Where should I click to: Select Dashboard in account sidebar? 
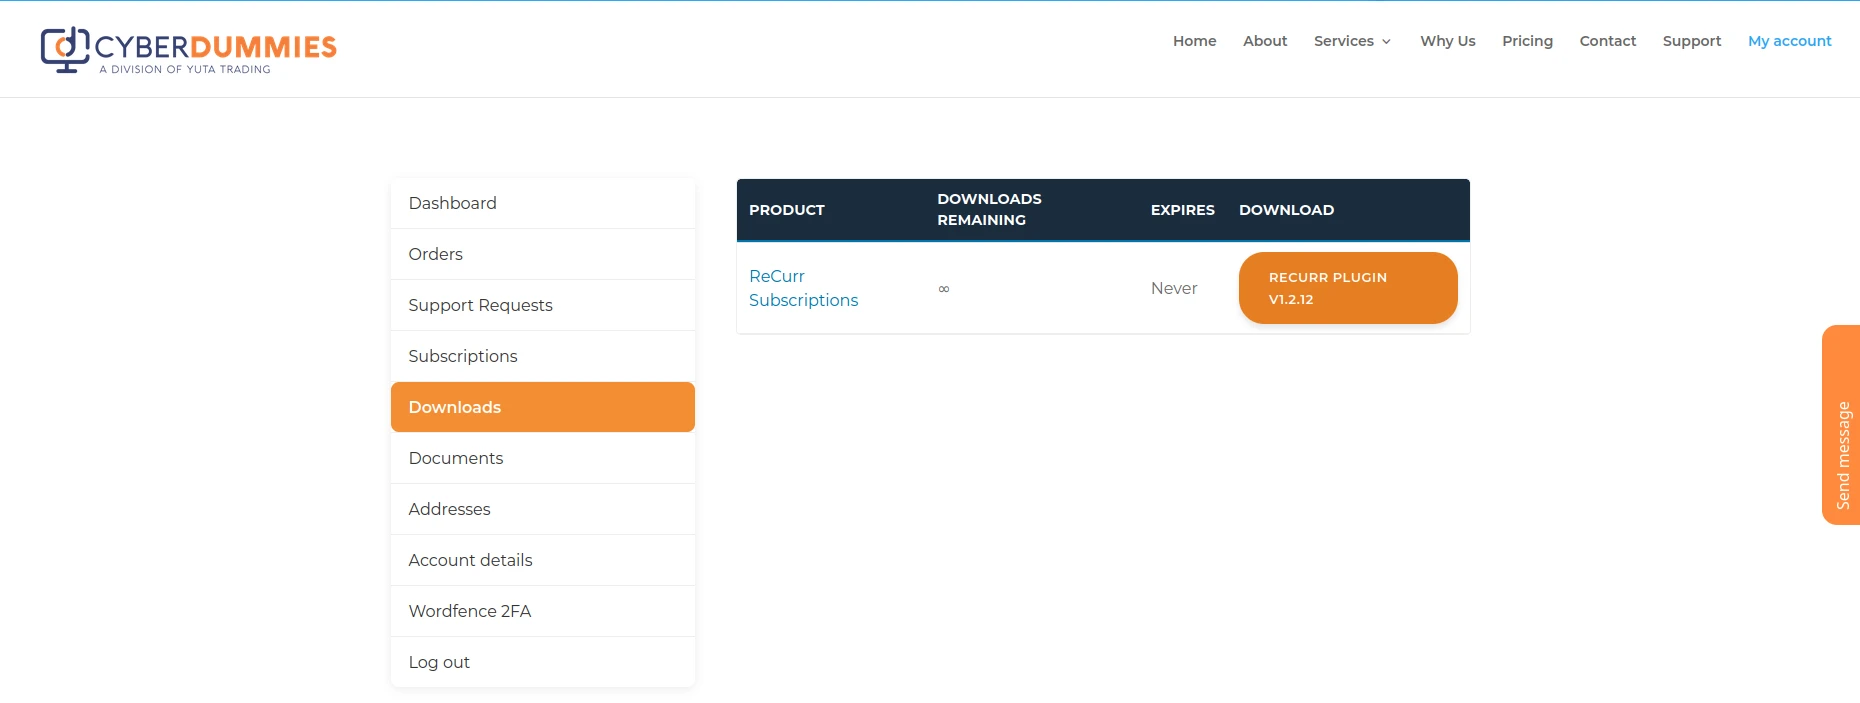(x=543, y=203)
